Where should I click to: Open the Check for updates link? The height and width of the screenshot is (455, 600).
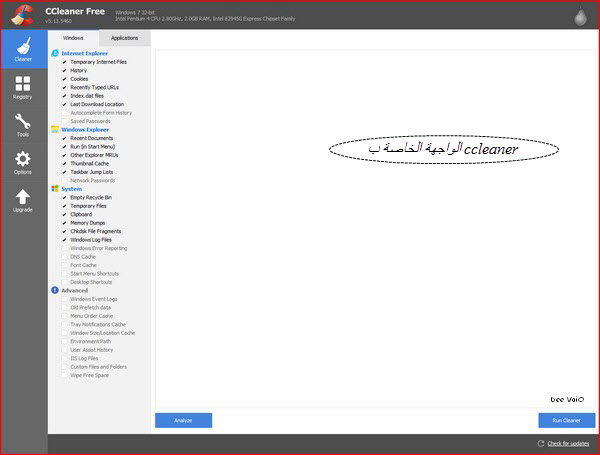568,444
